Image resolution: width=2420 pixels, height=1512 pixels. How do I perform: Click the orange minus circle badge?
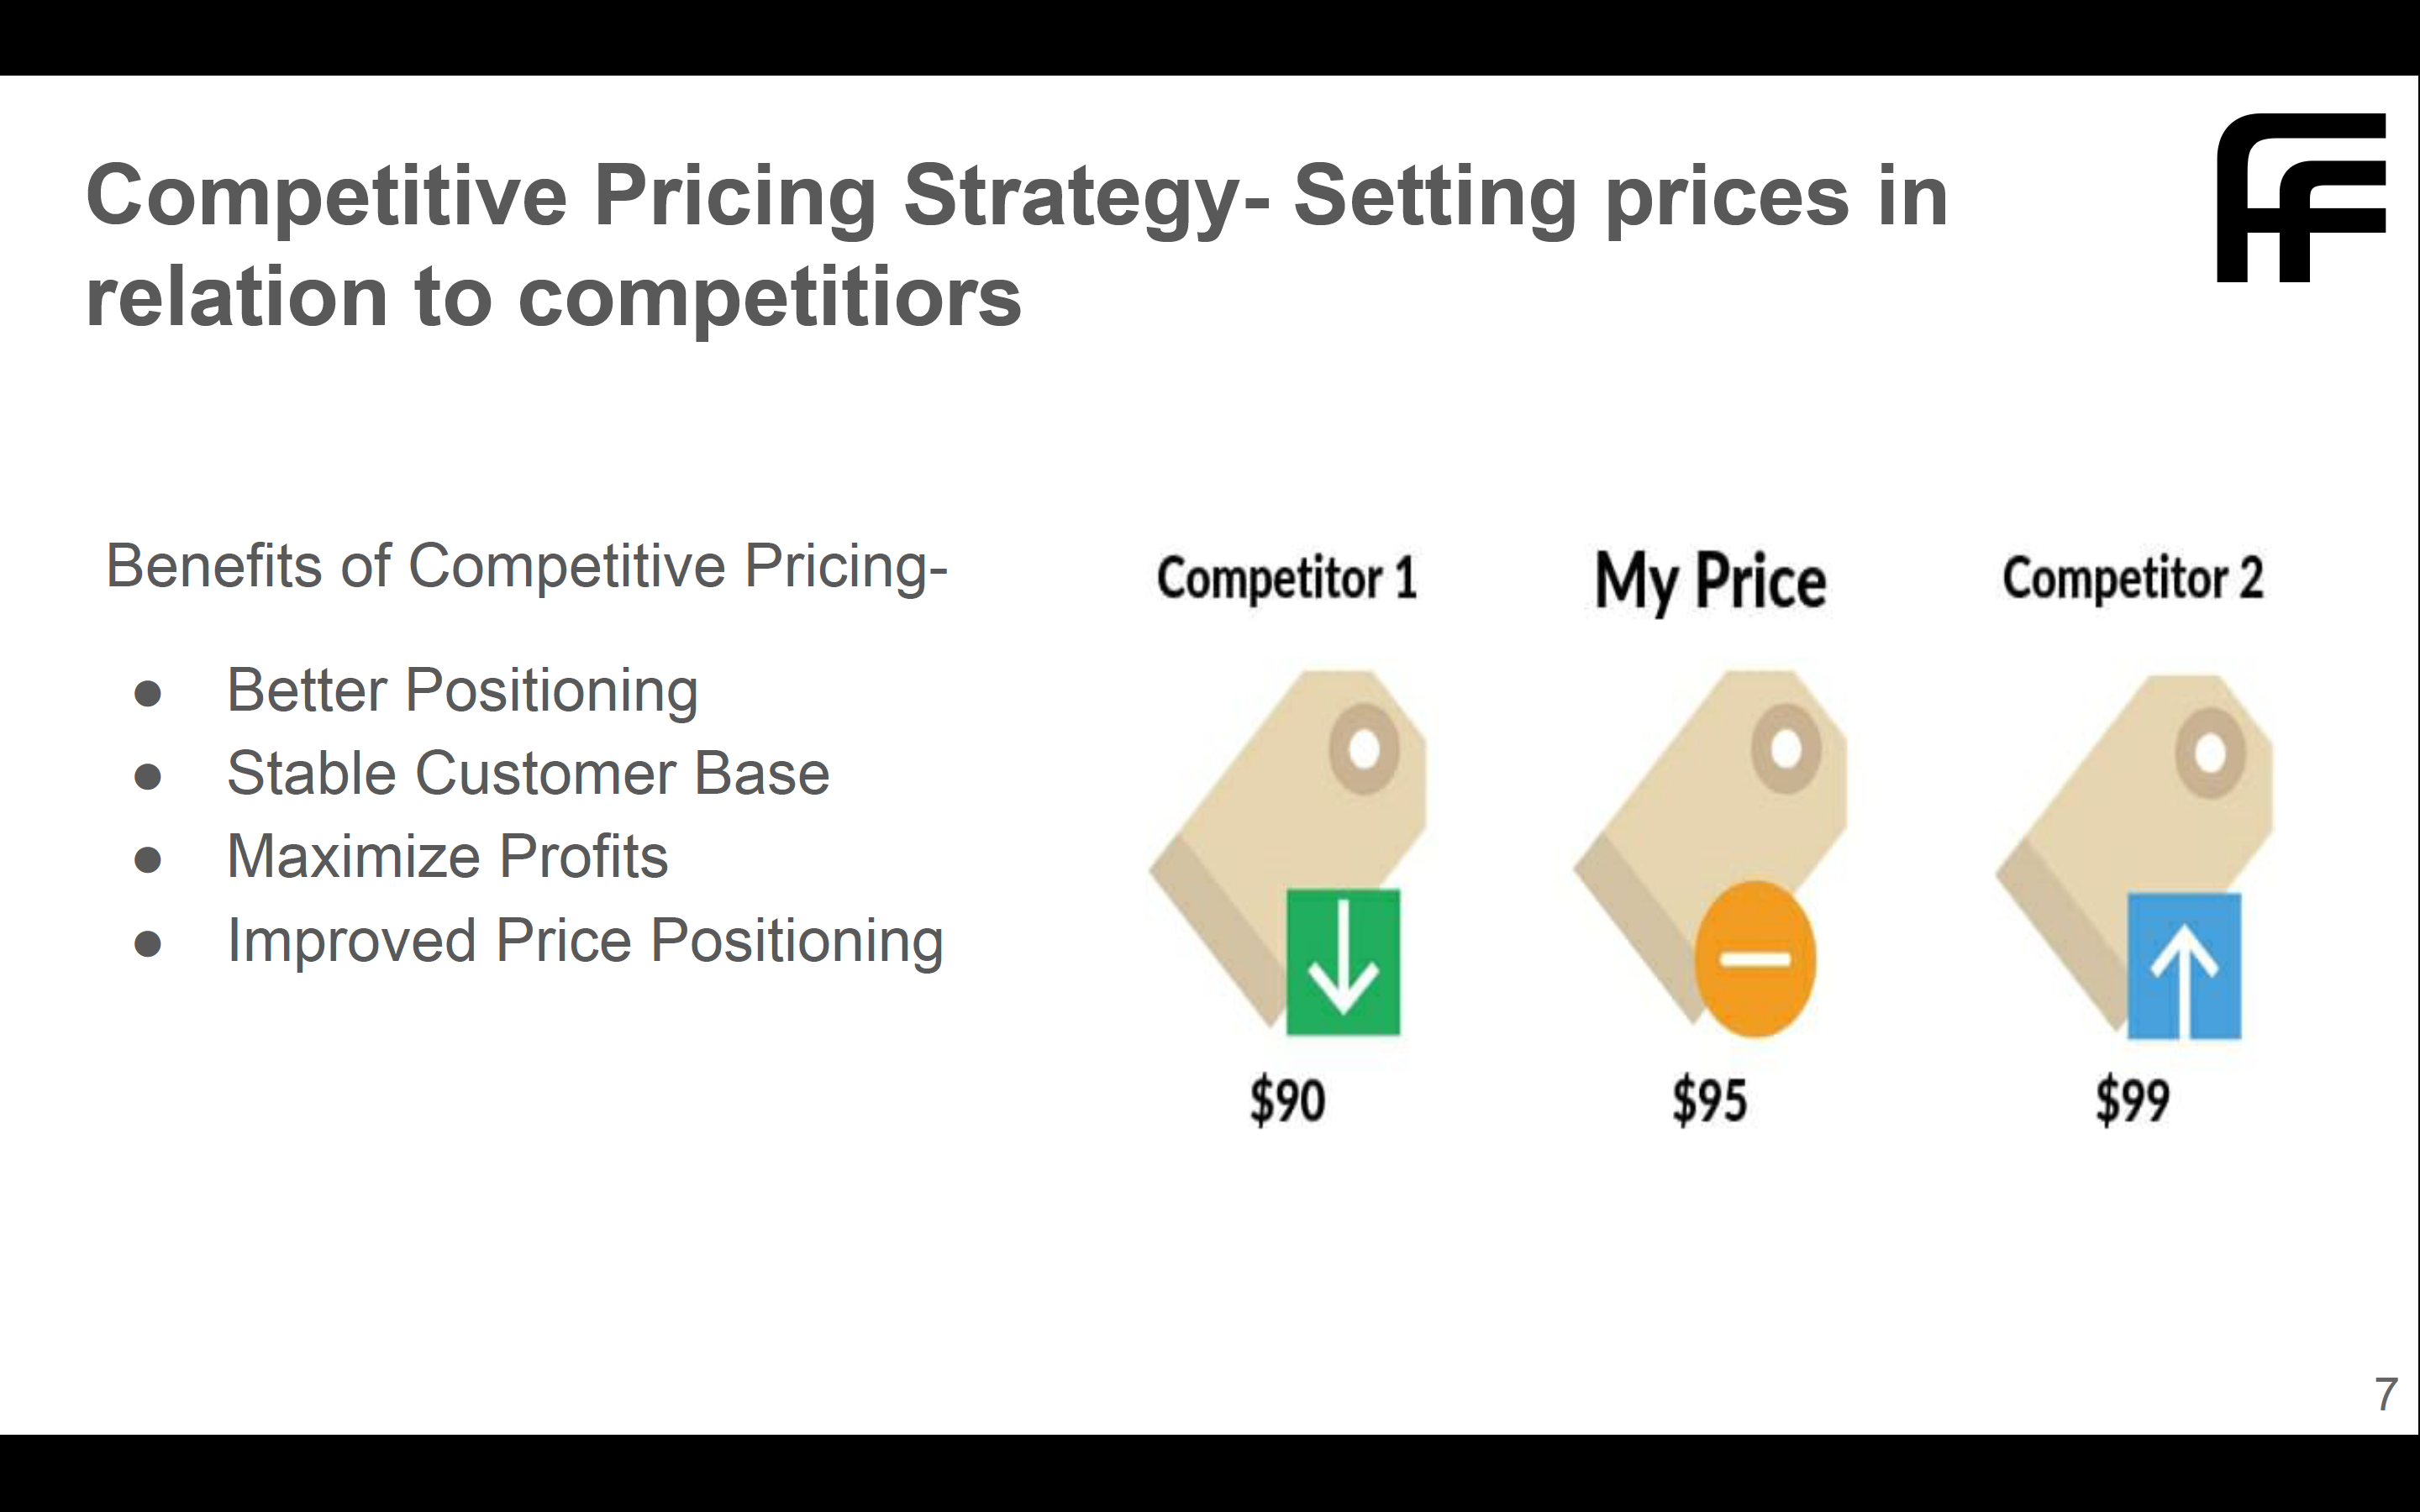pyautogui.click(x=1755, y=959)
